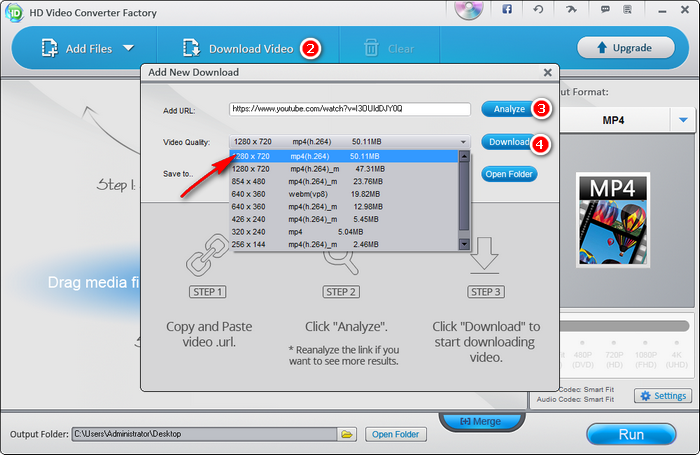Browse output folder with yellow folder icon
Viewport: 700px width, 455px height.
tap(346, 434)
